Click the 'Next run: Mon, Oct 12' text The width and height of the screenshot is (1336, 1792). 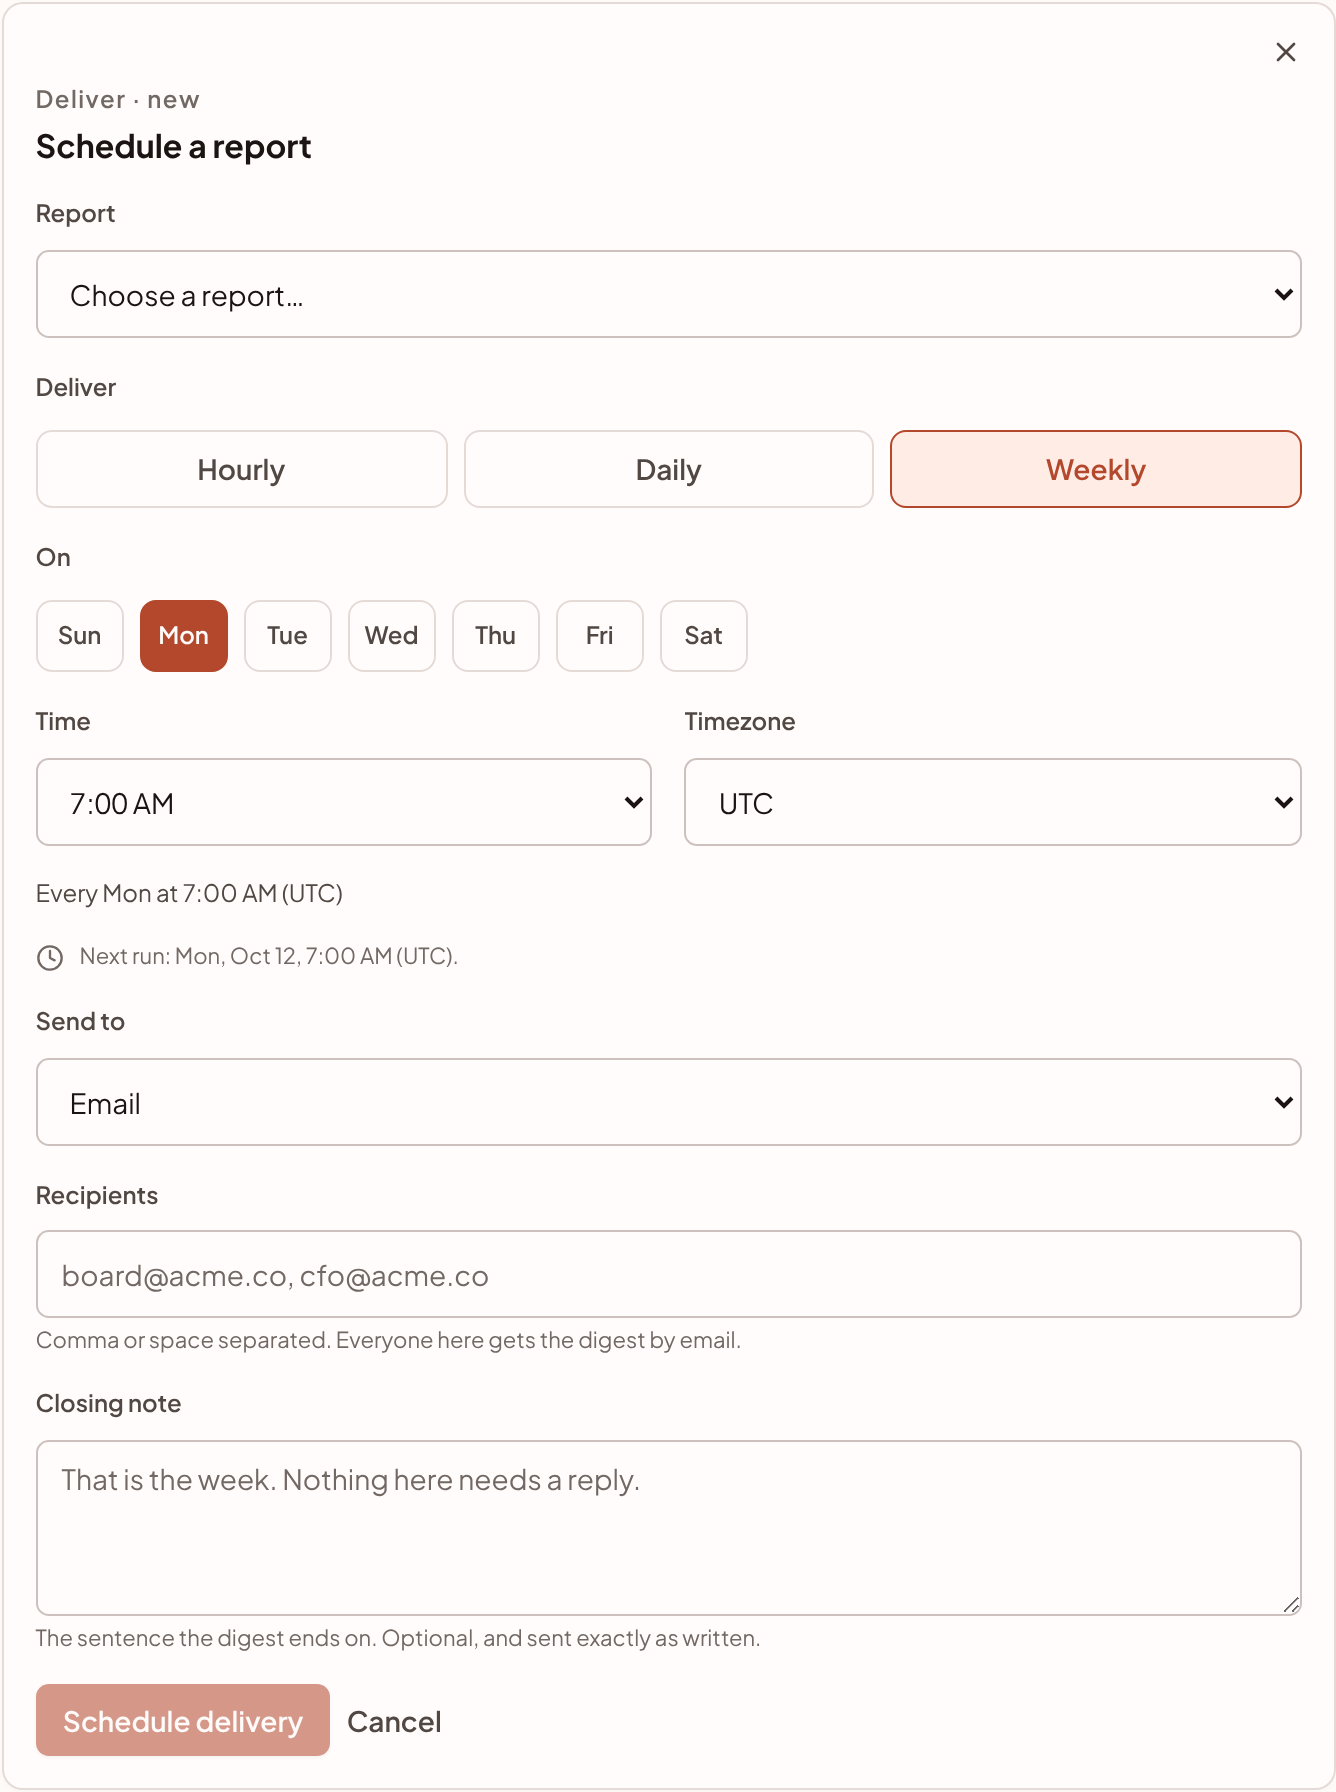pyautogui.click(x=269, y=957)
